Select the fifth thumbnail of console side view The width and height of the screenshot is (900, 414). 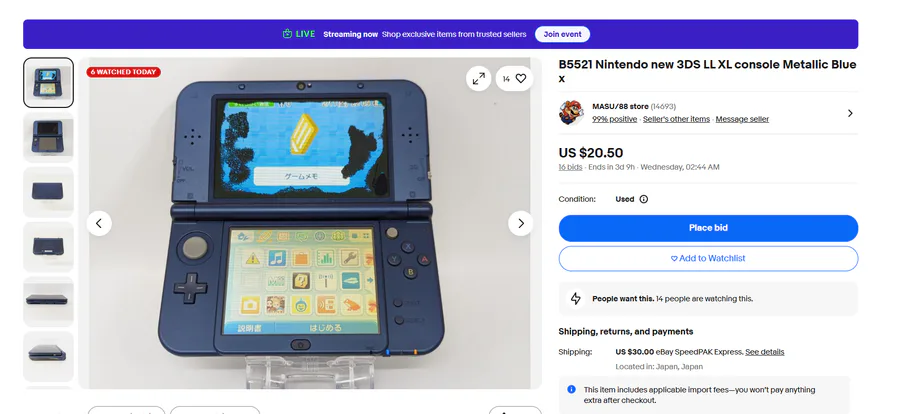tap(48, 301)
